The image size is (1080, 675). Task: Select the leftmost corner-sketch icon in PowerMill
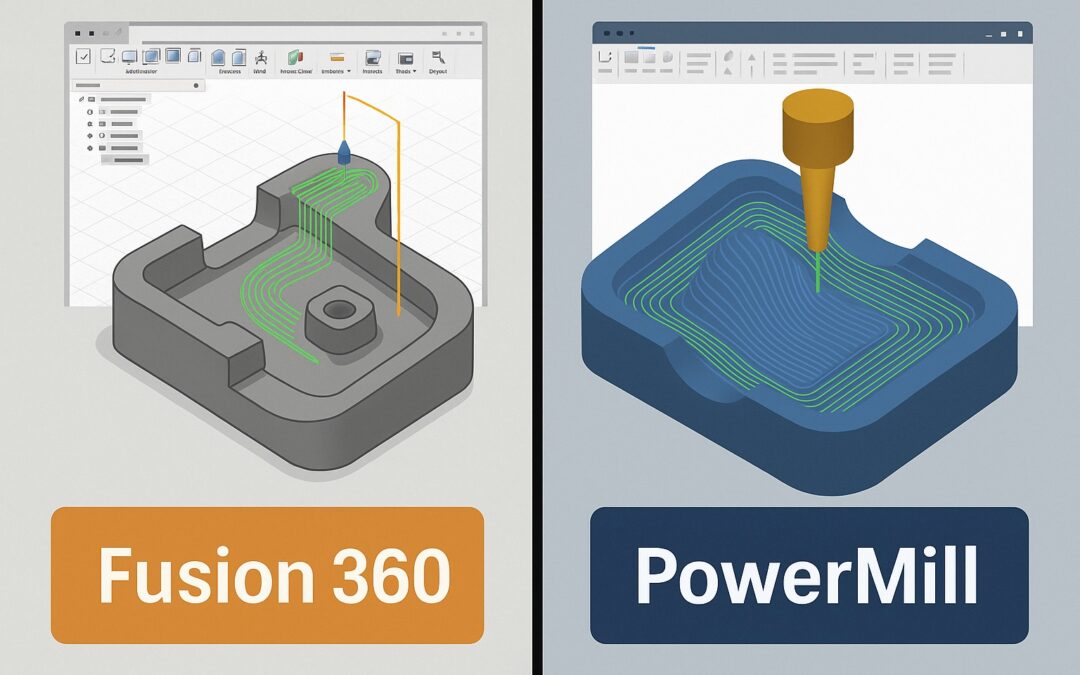pos(604,56)
